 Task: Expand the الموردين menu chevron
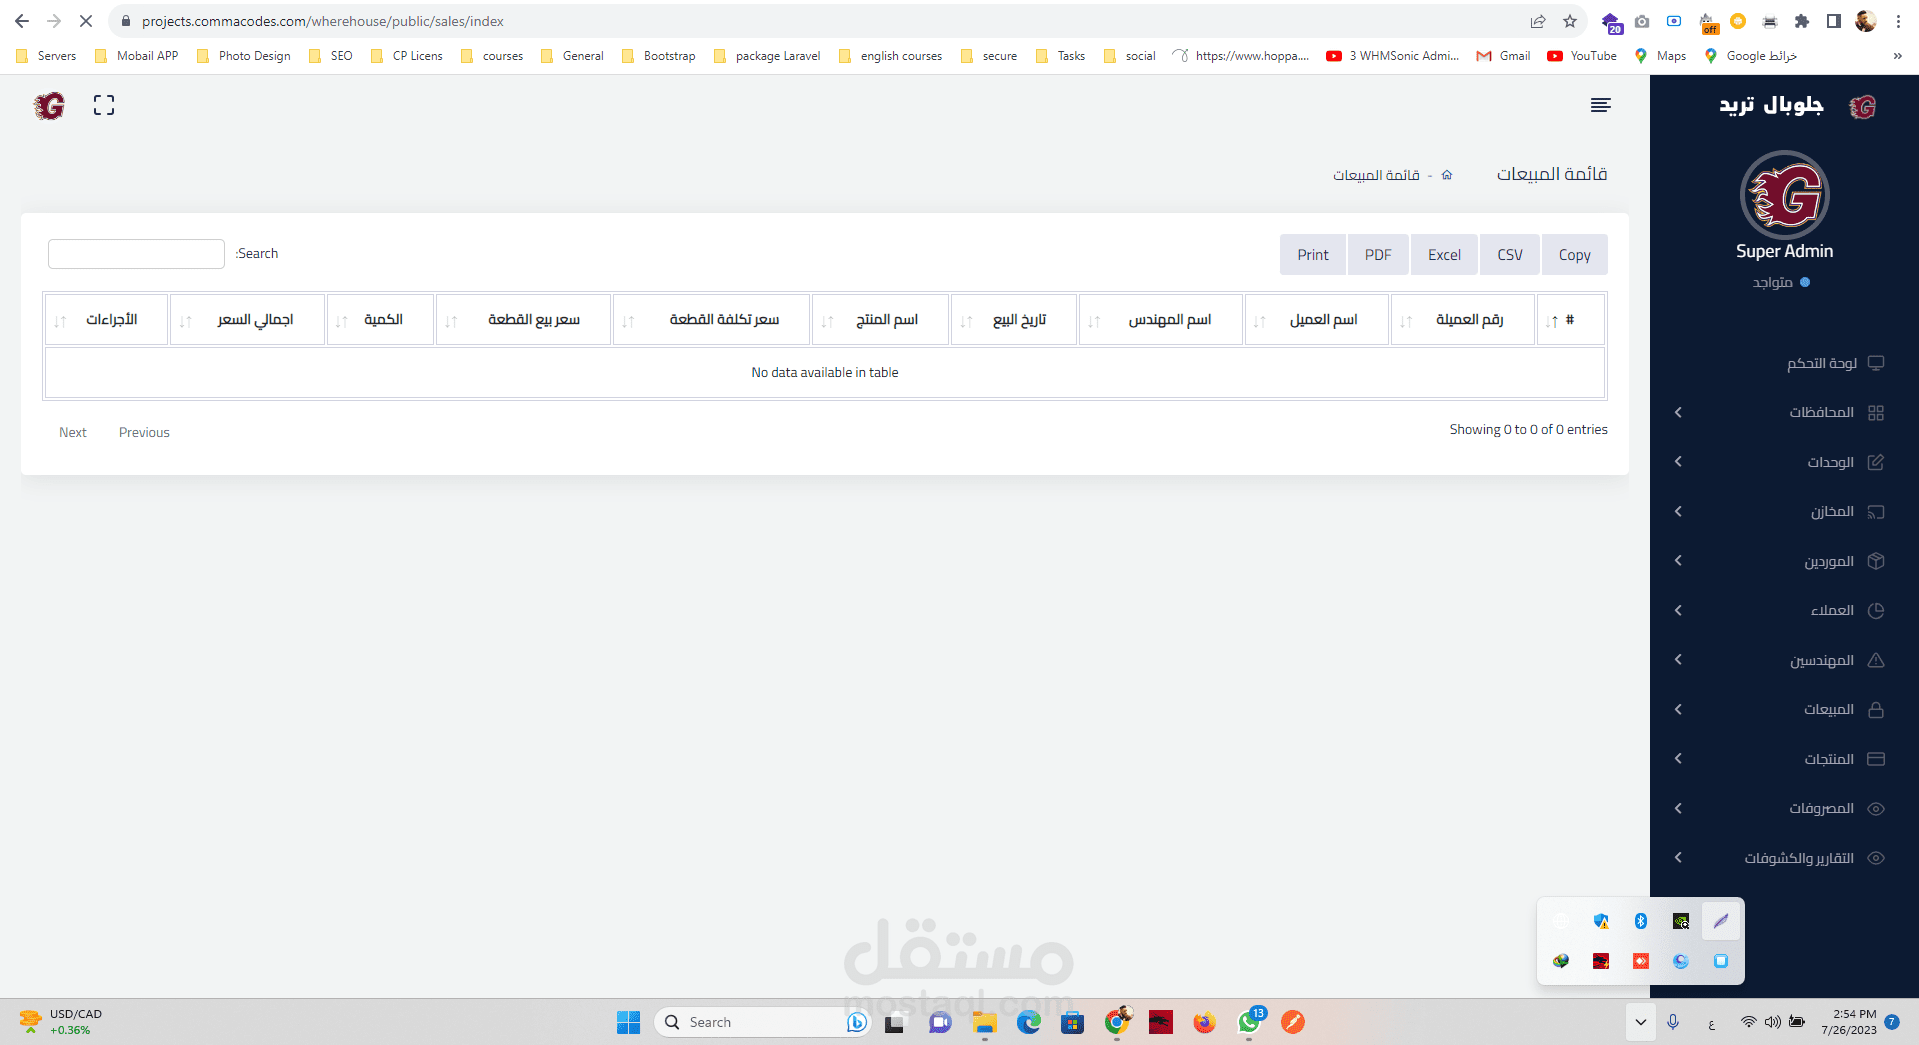click(x=1678, y=560)
